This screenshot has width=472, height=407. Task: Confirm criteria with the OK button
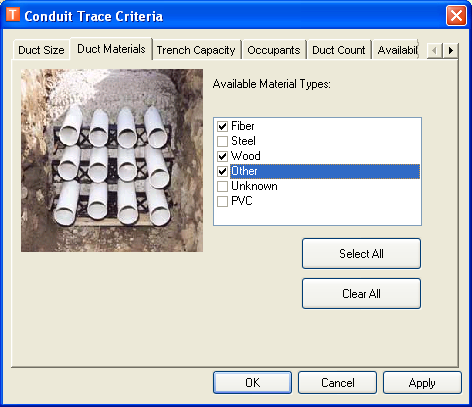coord(252,383)
